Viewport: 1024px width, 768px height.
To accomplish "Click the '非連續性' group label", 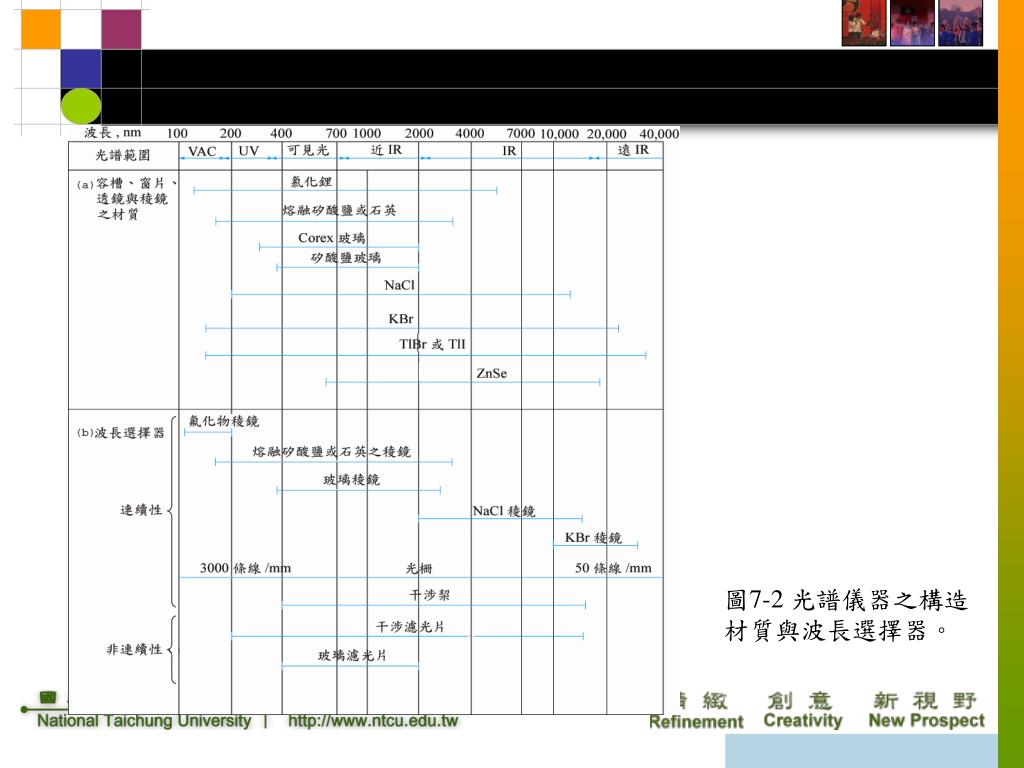I will [x=134, y=650].
